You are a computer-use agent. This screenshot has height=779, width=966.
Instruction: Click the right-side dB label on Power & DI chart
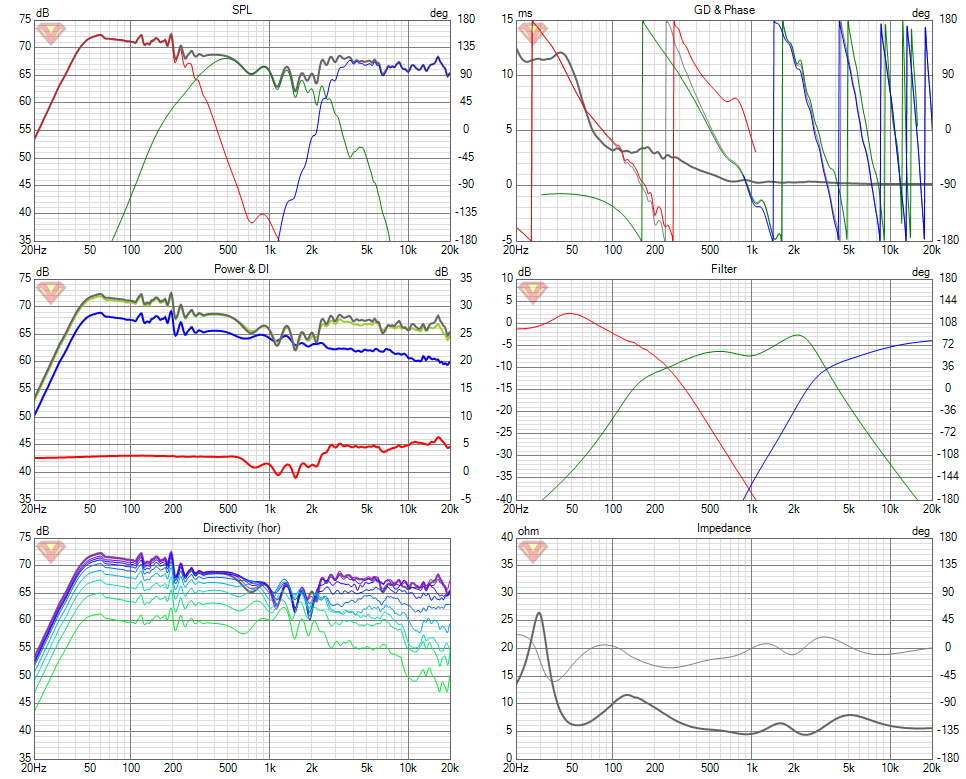coord(442,272)
